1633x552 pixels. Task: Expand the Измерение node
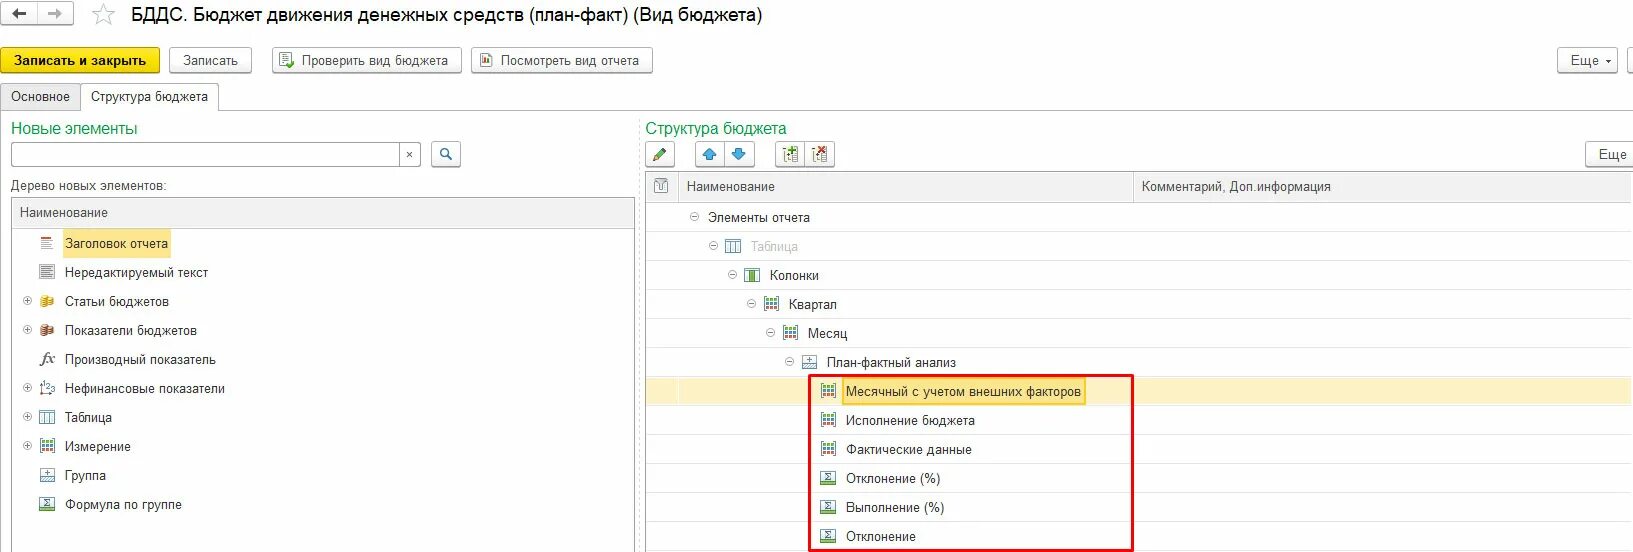tap(27, 446)
